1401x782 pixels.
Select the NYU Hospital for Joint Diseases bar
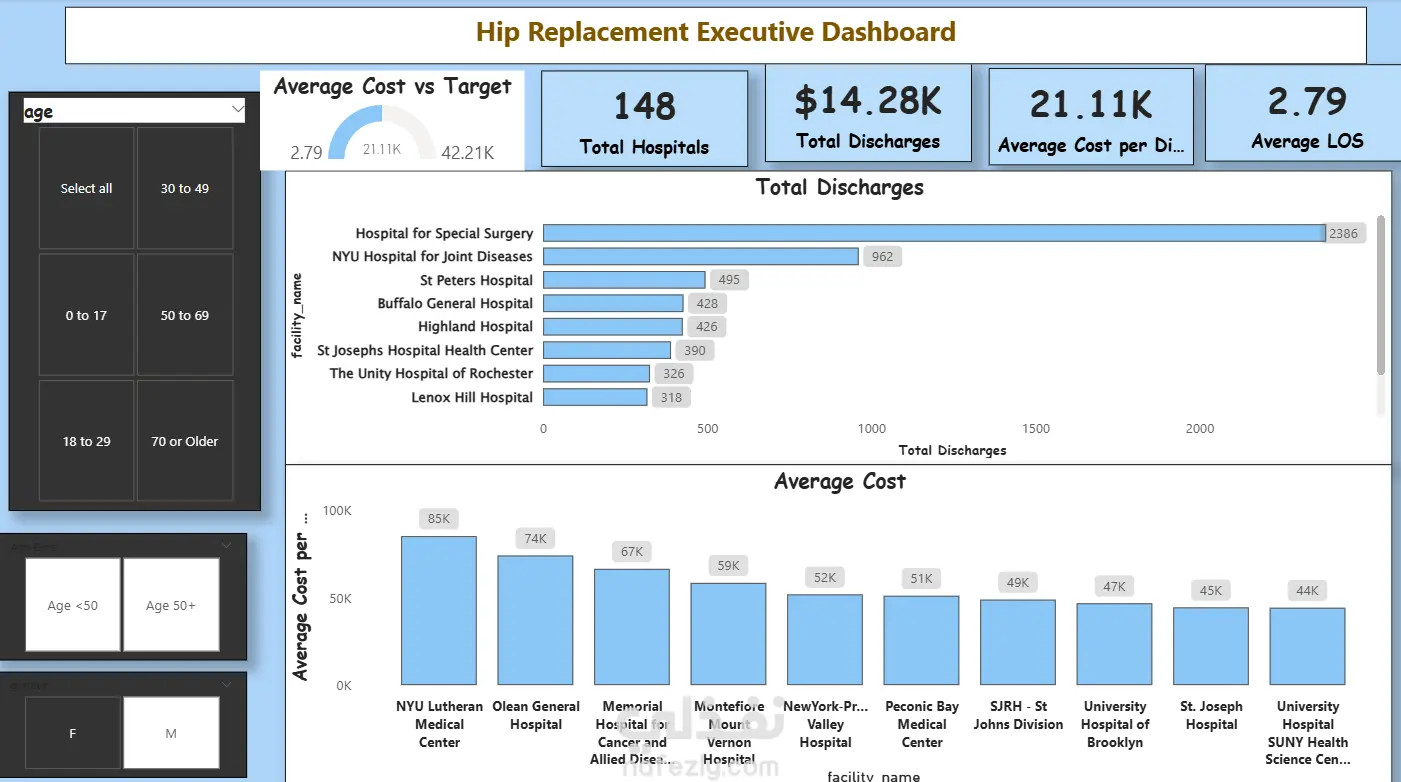click(700, 256)
